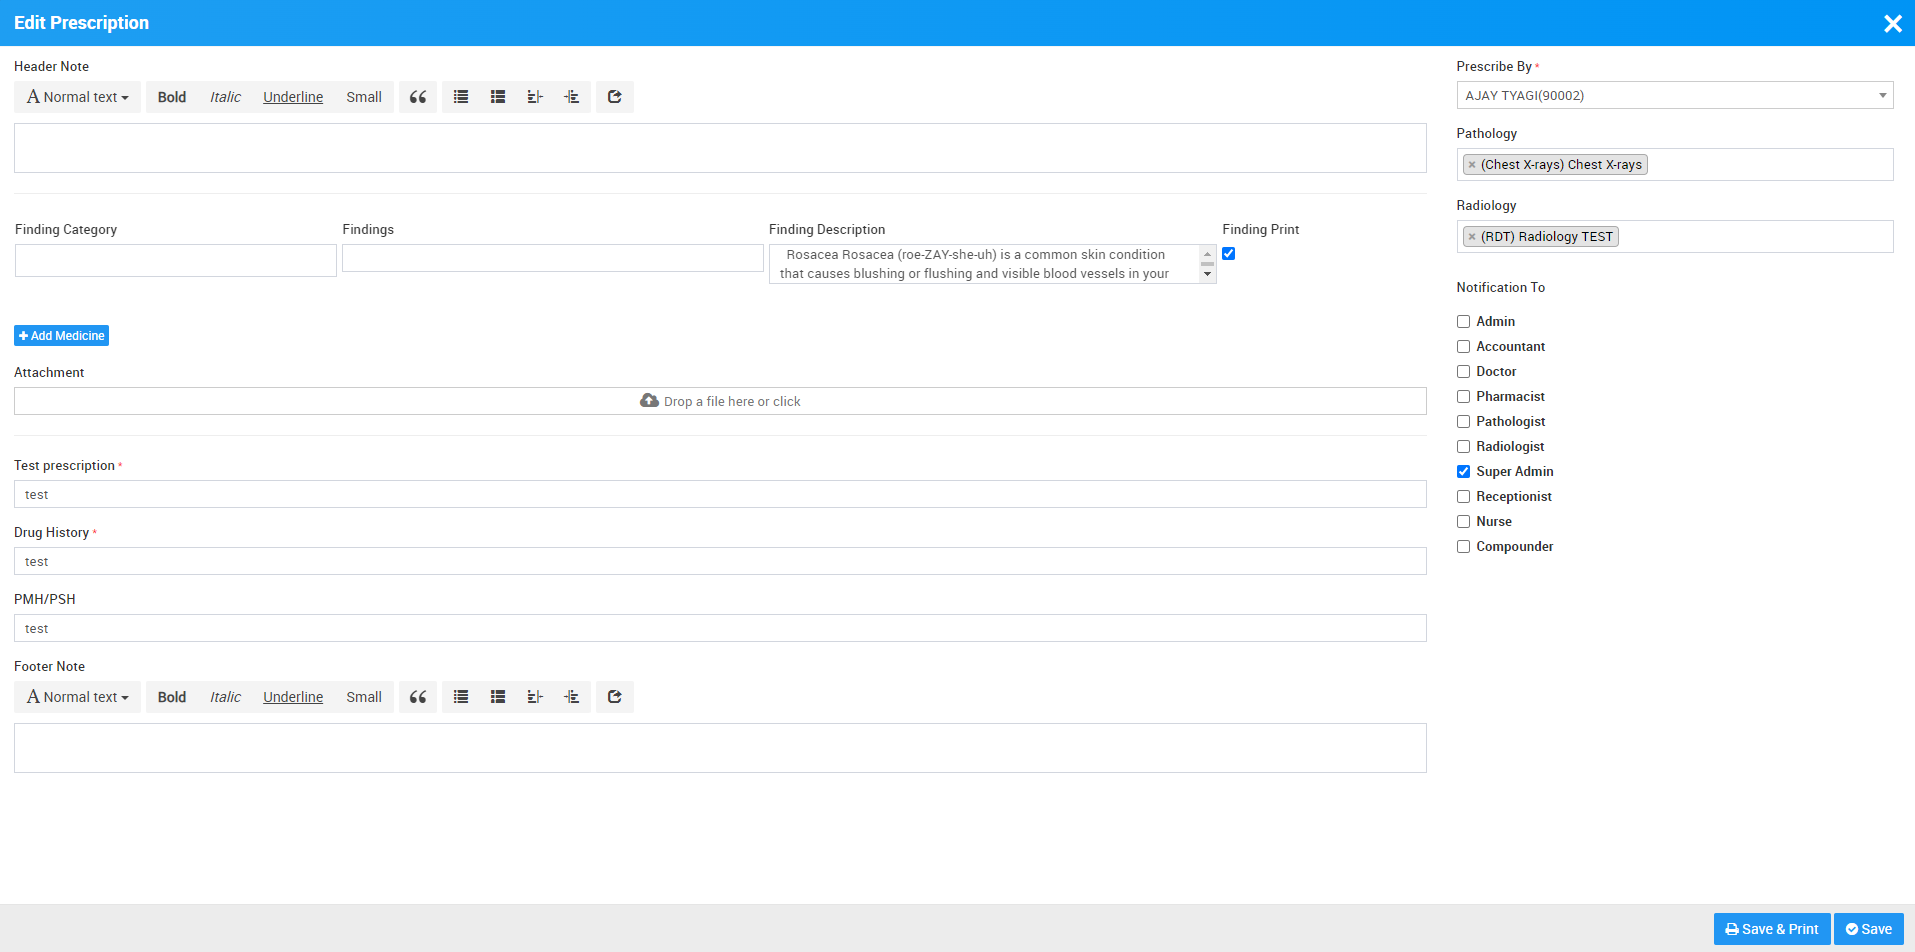Screen dimensions: 1915x952
Task: Open the Normal text style dropdown for Header Note
Action: (77, 96)
